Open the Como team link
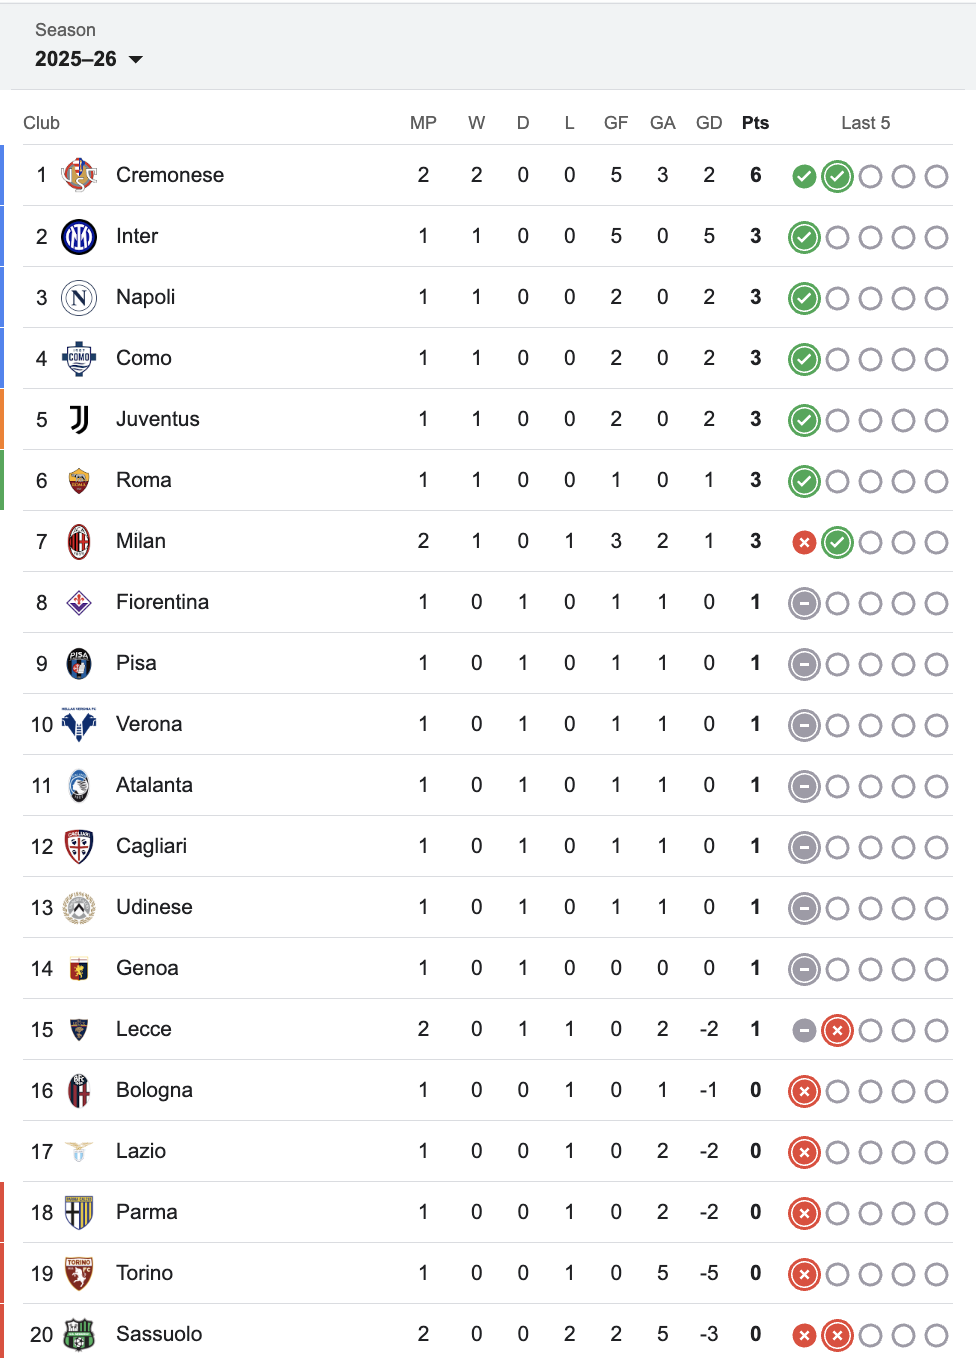976x1358 pixels. (144, 358)
